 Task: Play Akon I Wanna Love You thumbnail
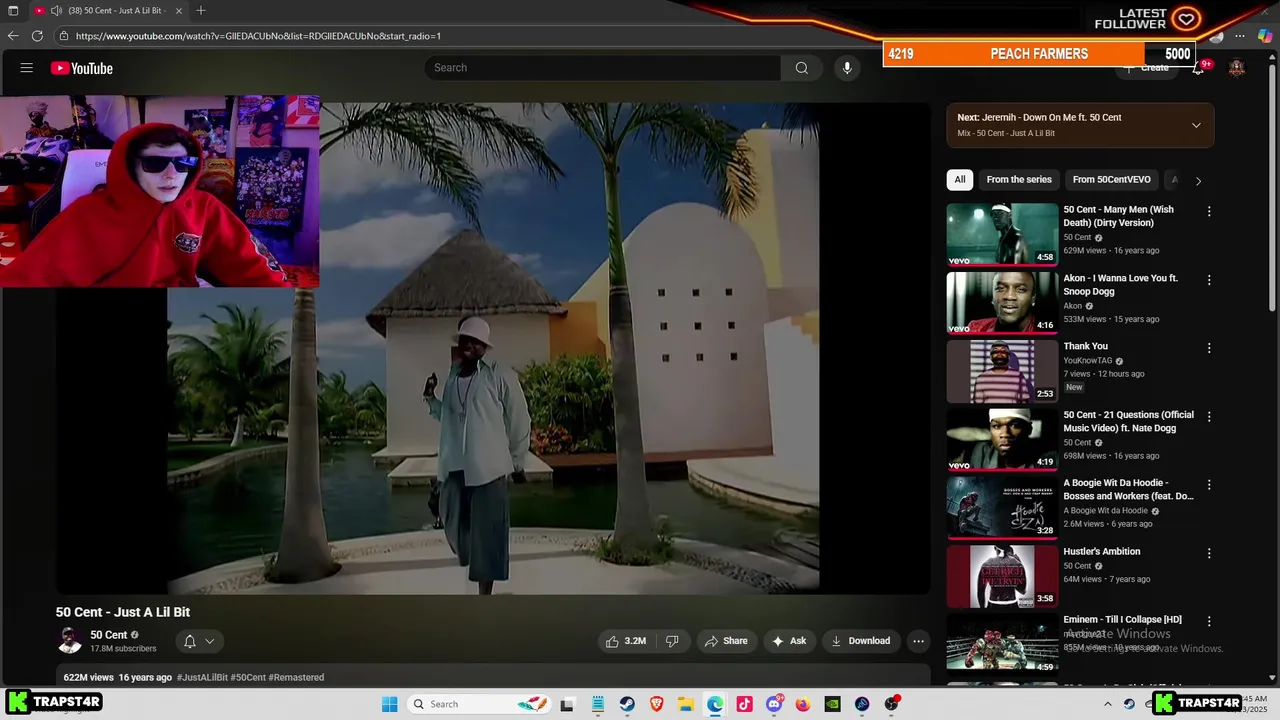1002,303
